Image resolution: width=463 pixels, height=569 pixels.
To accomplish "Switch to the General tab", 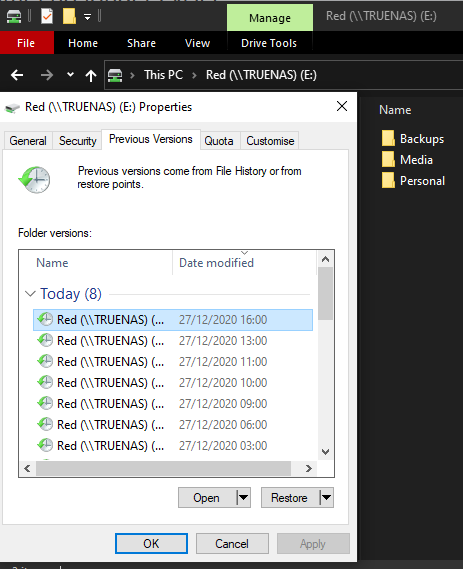I will 28,141.
